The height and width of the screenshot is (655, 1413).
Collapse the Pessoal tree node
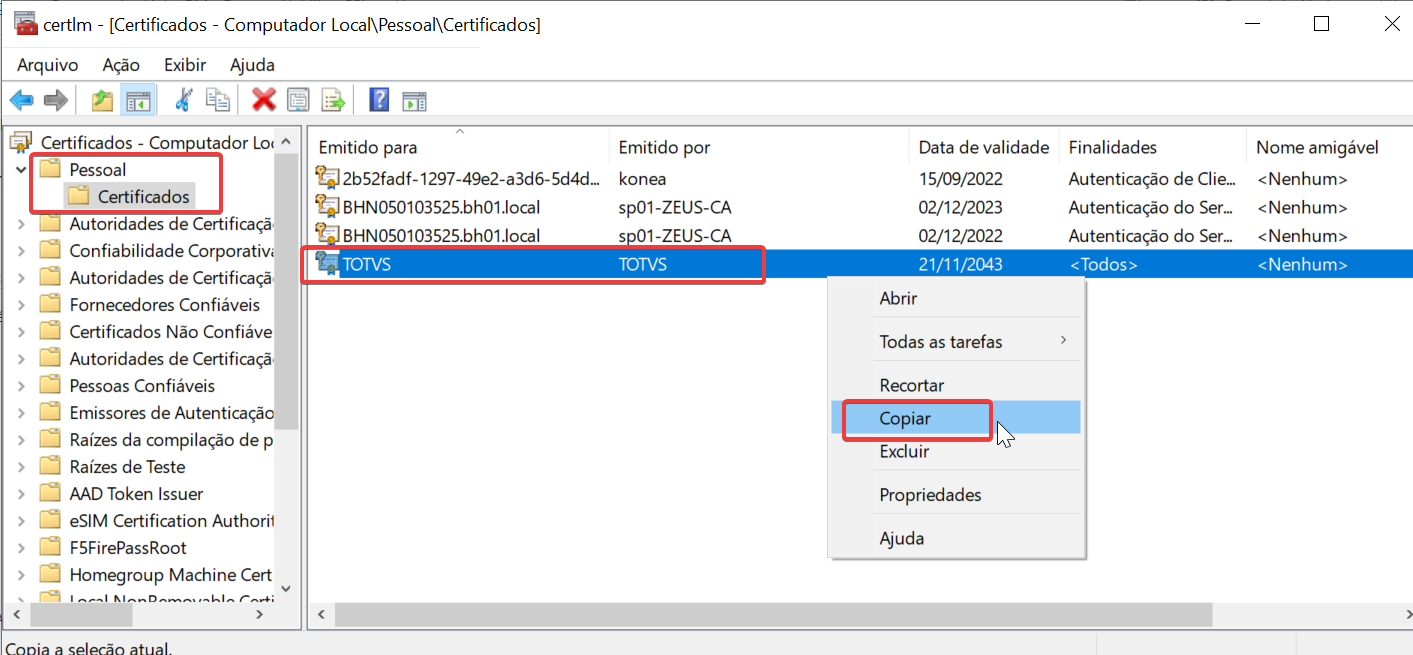tap(21, 170)
